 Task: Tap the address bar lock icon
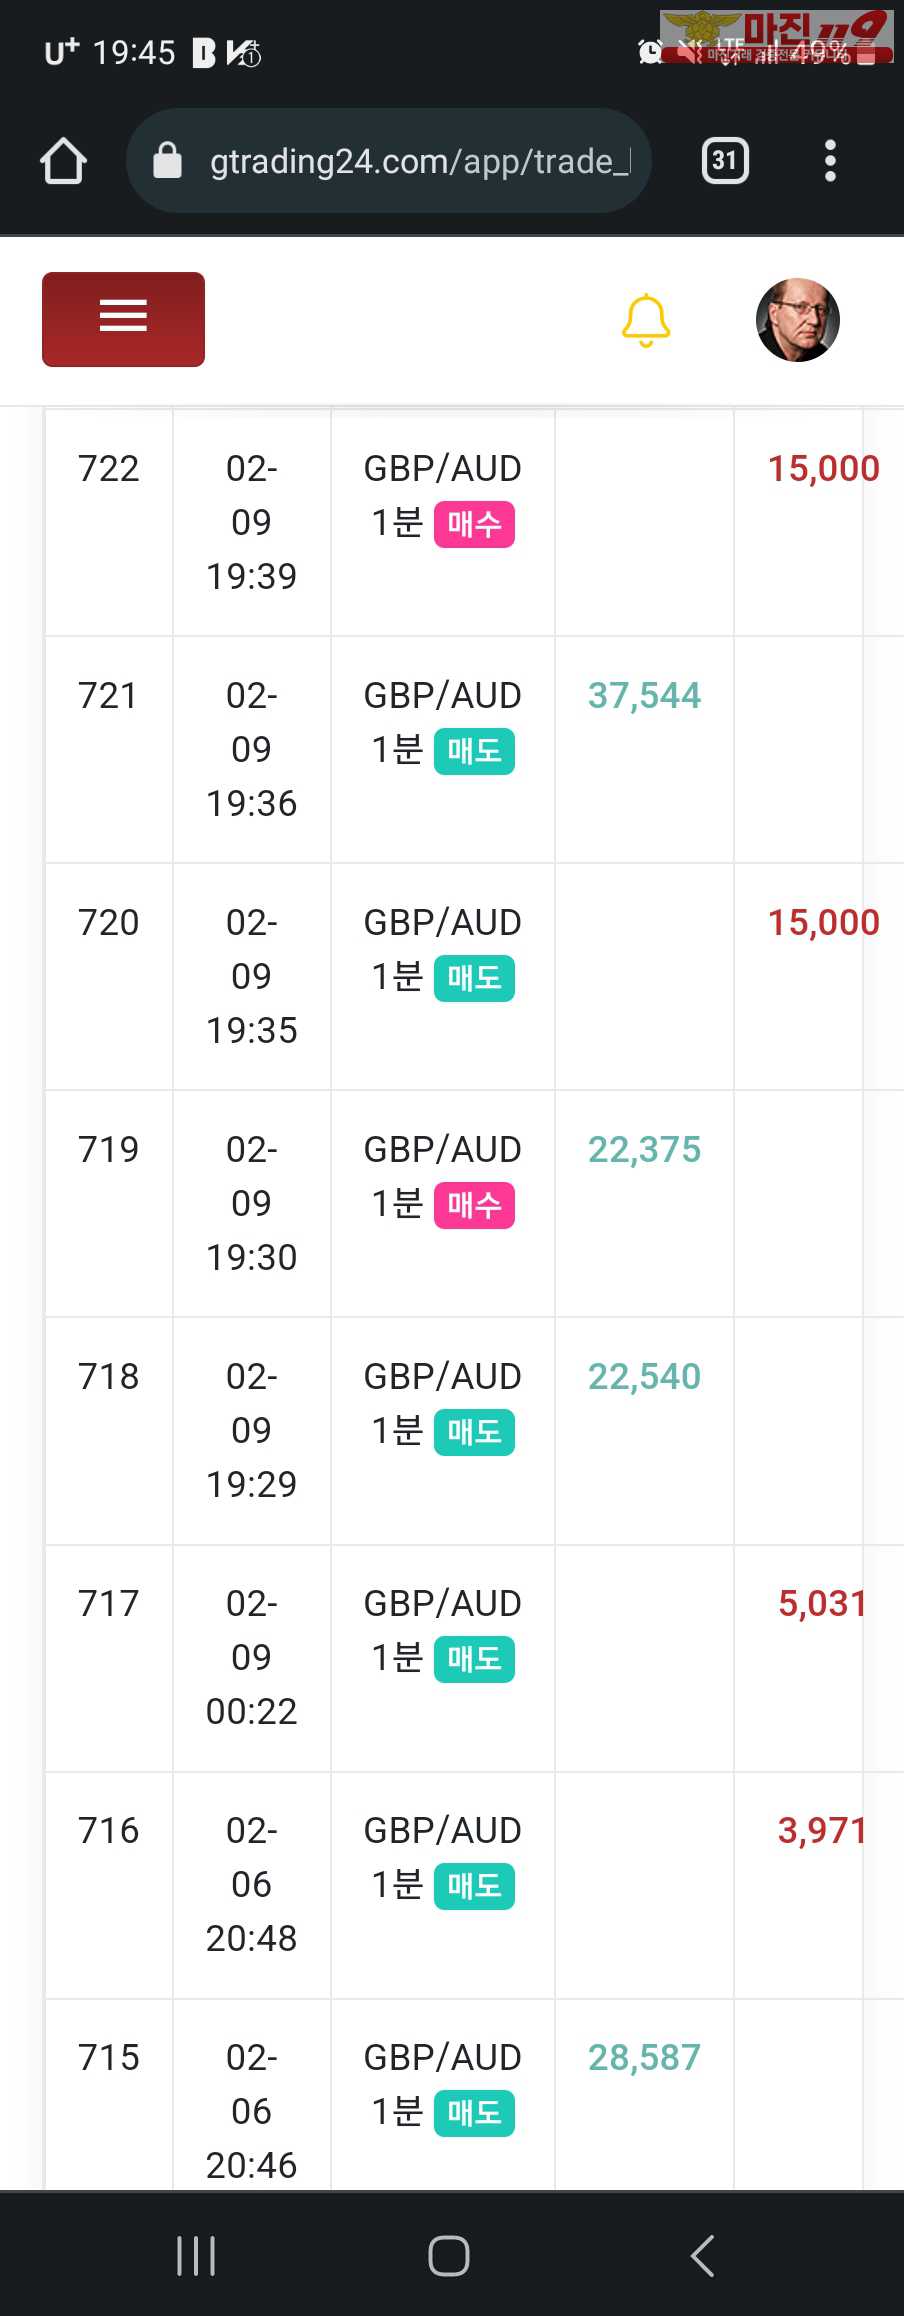pyautogui.click(x=167, y=161)
